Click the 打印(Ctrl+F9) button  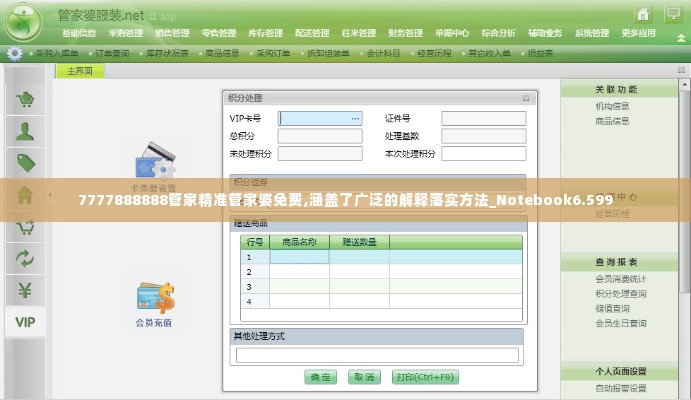click(424, 377)
